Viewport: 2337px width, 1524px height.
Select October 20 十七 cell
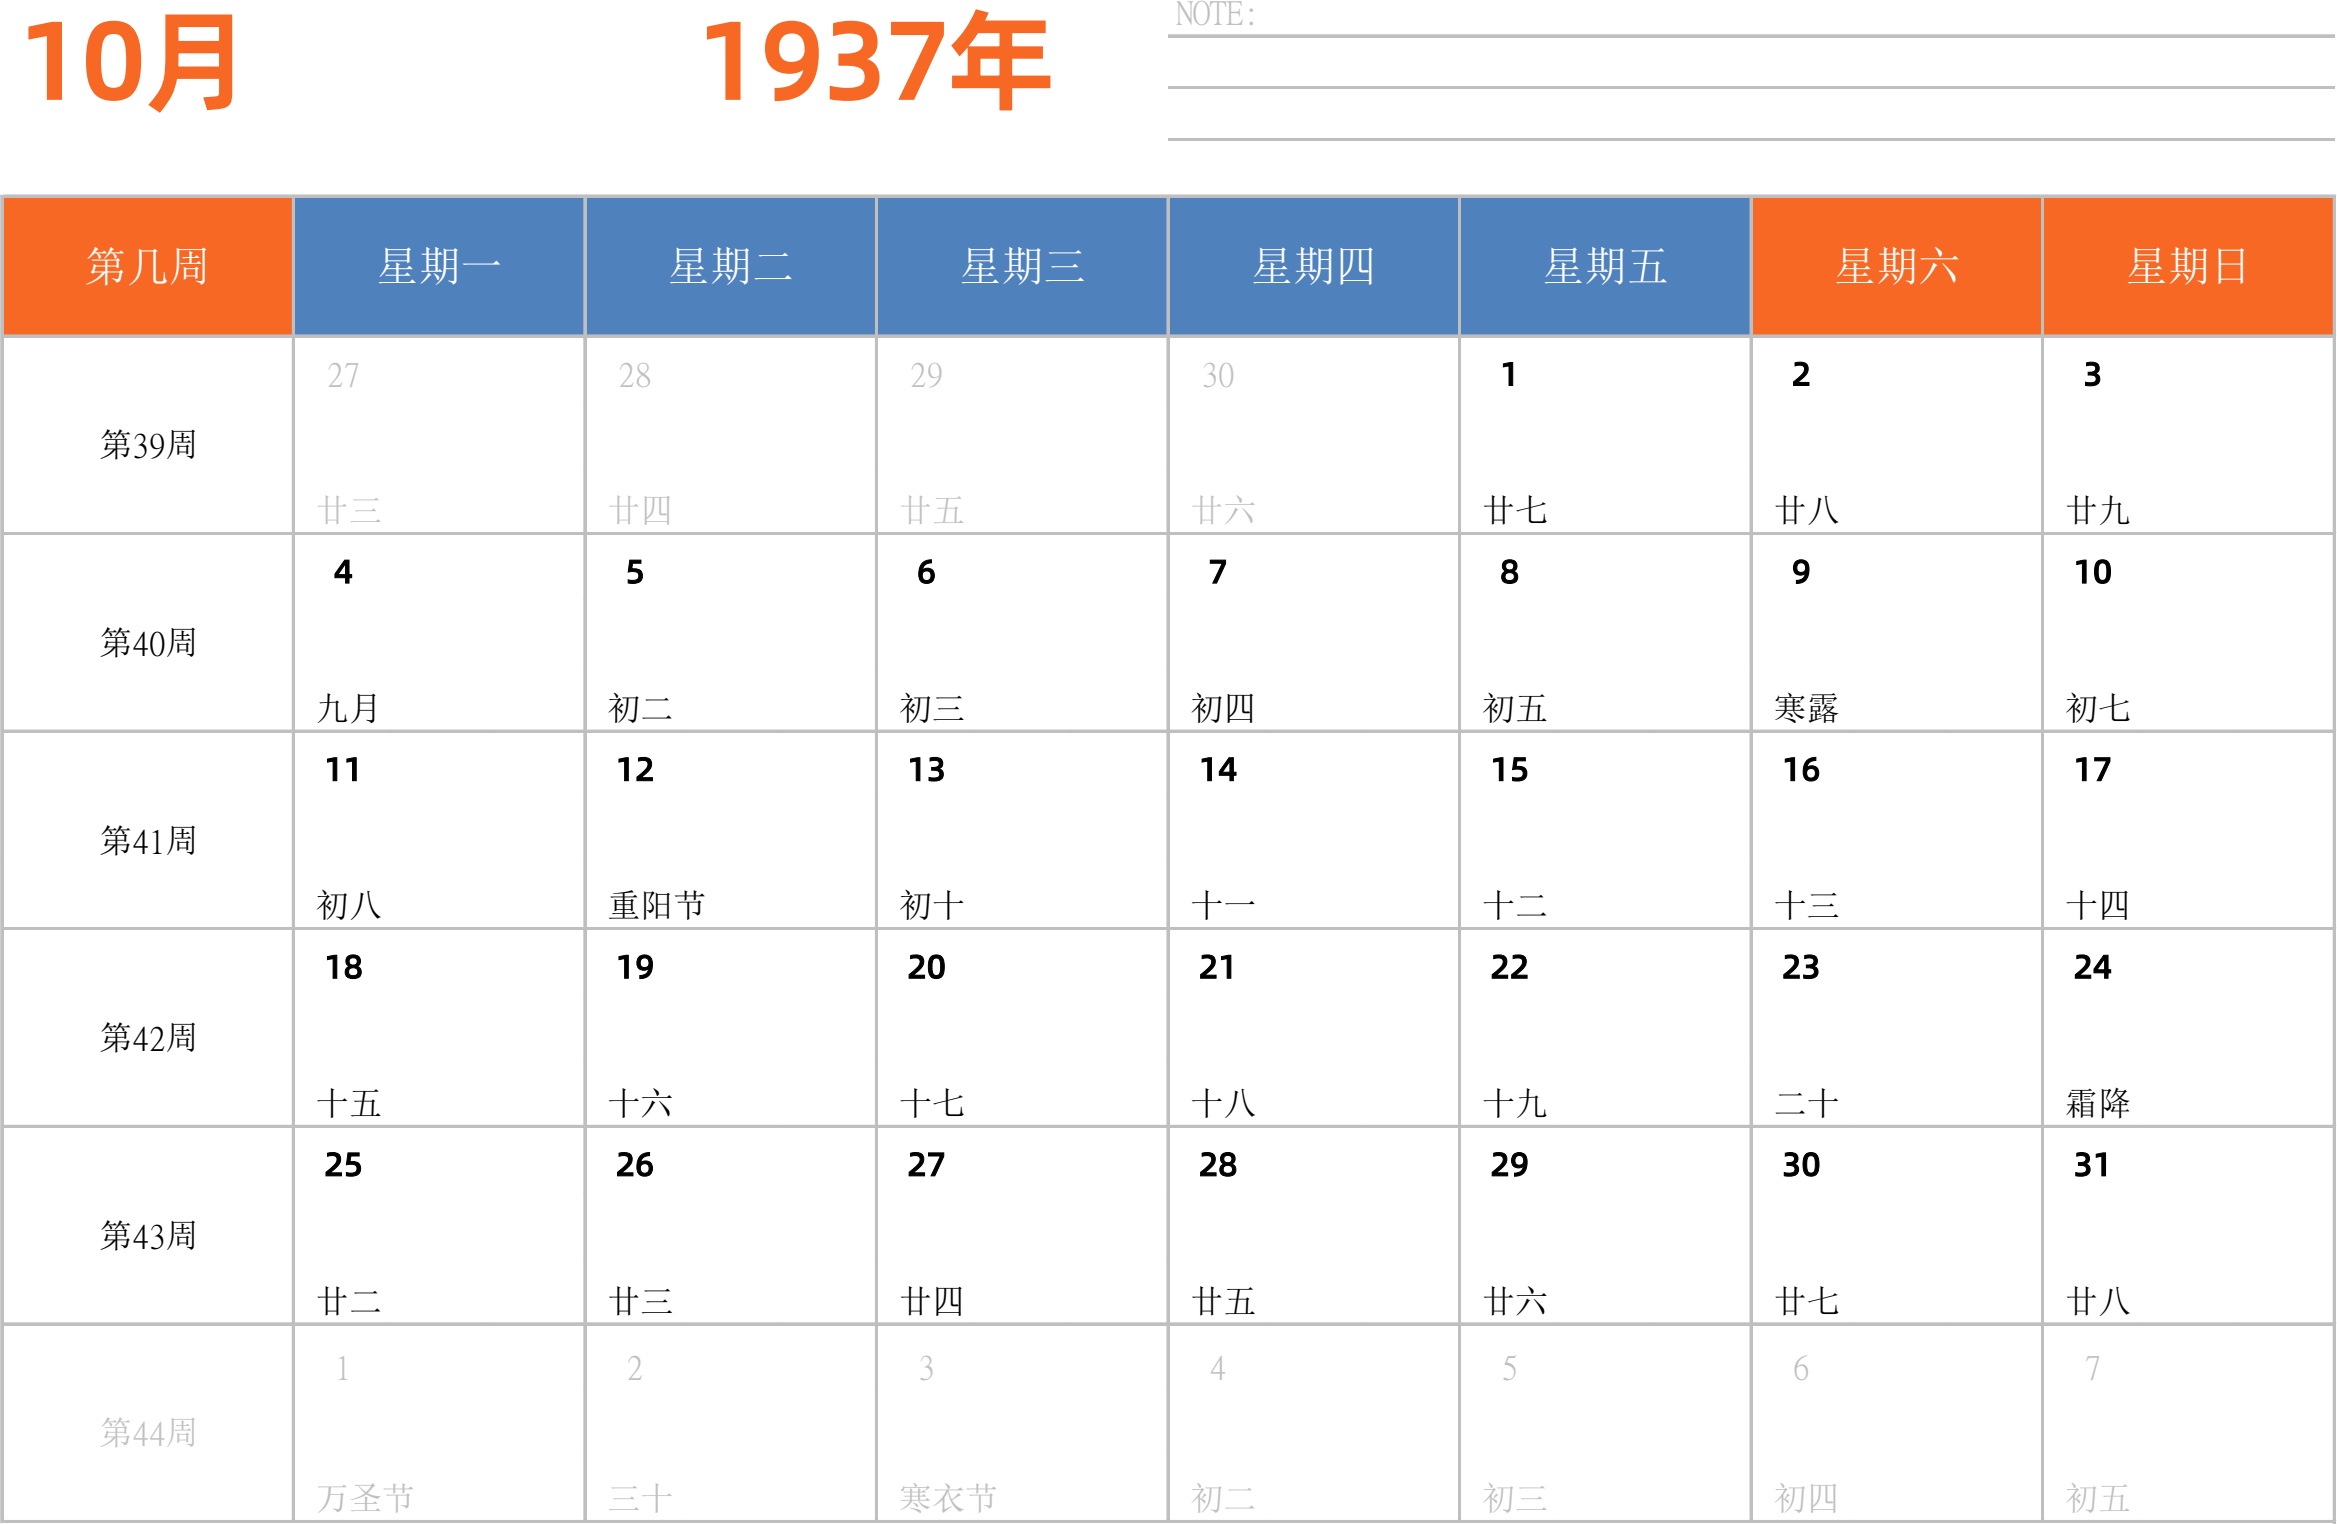(x=1021, y=1028)
